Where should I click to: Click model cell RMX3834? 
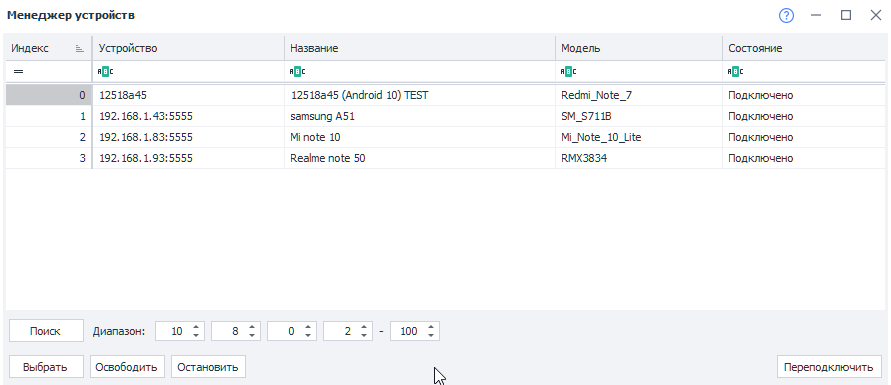tap(639, 158)
